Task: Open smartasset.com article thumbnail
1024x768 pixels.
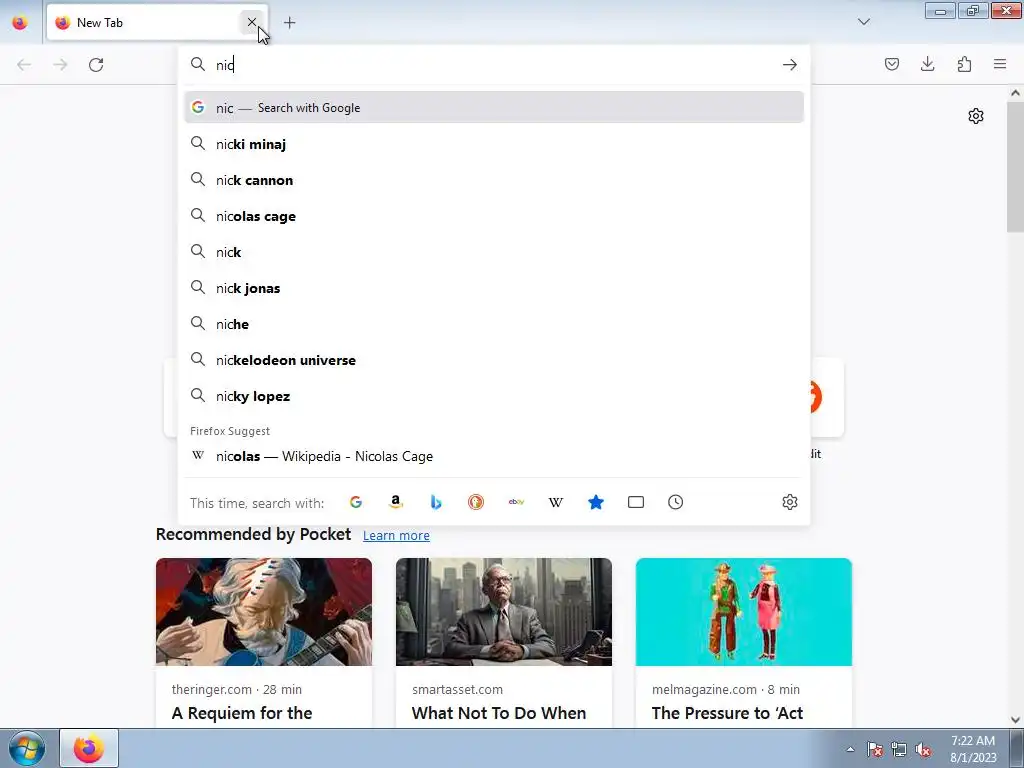Action: click(x=504, y=612)
